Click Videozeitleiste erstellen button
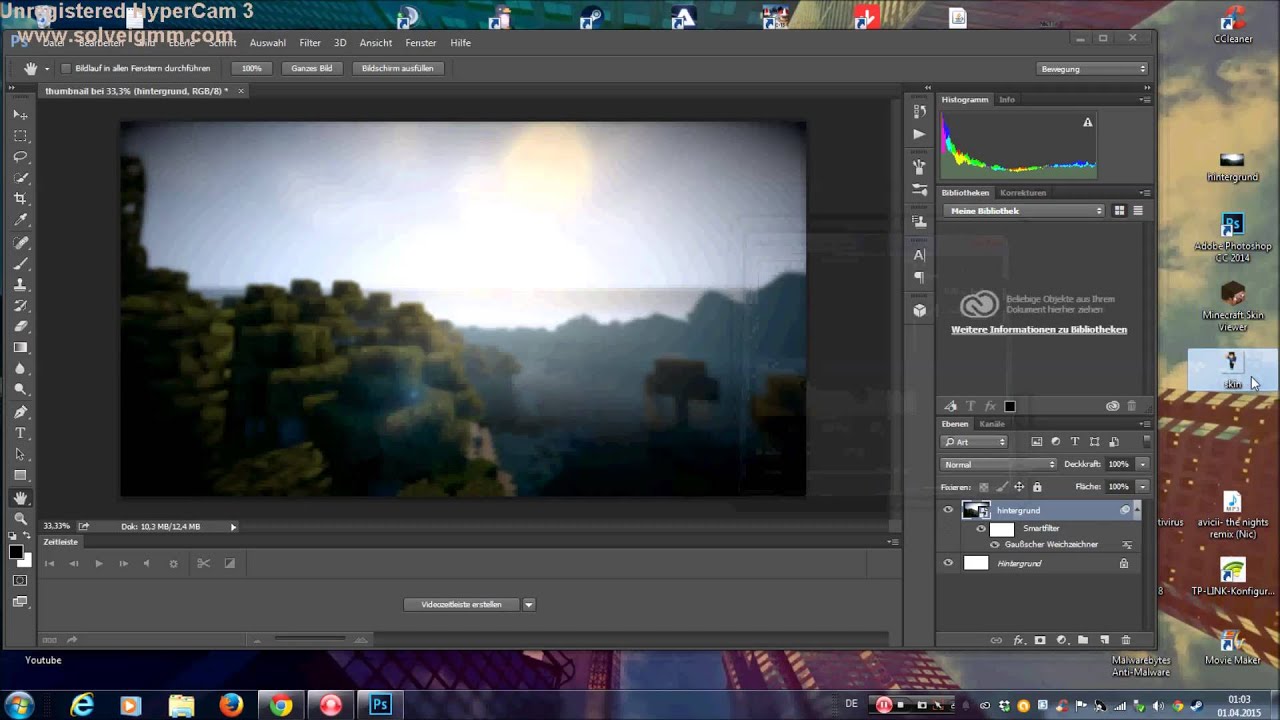This screenshot has width=1280, height=720. [x=462, y=604]
